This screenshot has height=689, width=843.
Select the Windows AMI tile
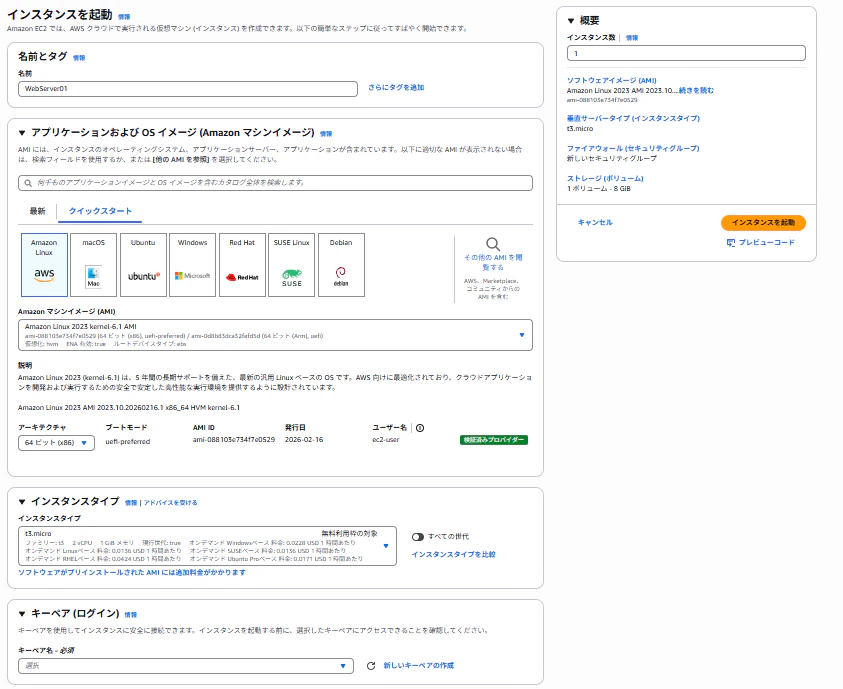(192, 264)
